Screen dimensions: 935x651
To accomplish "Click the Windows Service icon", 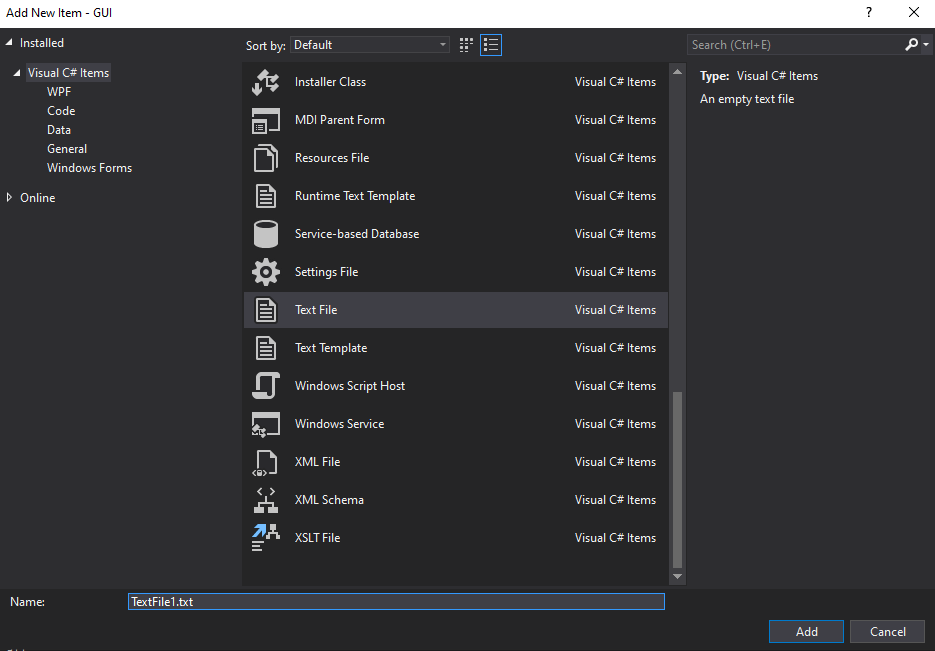I will 265,424.
